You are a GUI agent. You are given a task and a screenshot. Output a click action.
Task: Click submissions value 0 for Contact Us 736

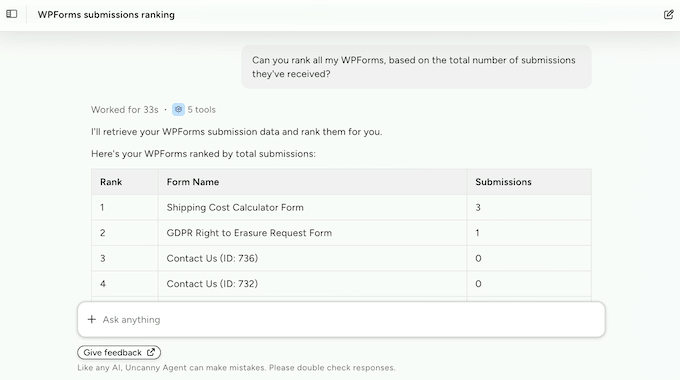(529, 259)
